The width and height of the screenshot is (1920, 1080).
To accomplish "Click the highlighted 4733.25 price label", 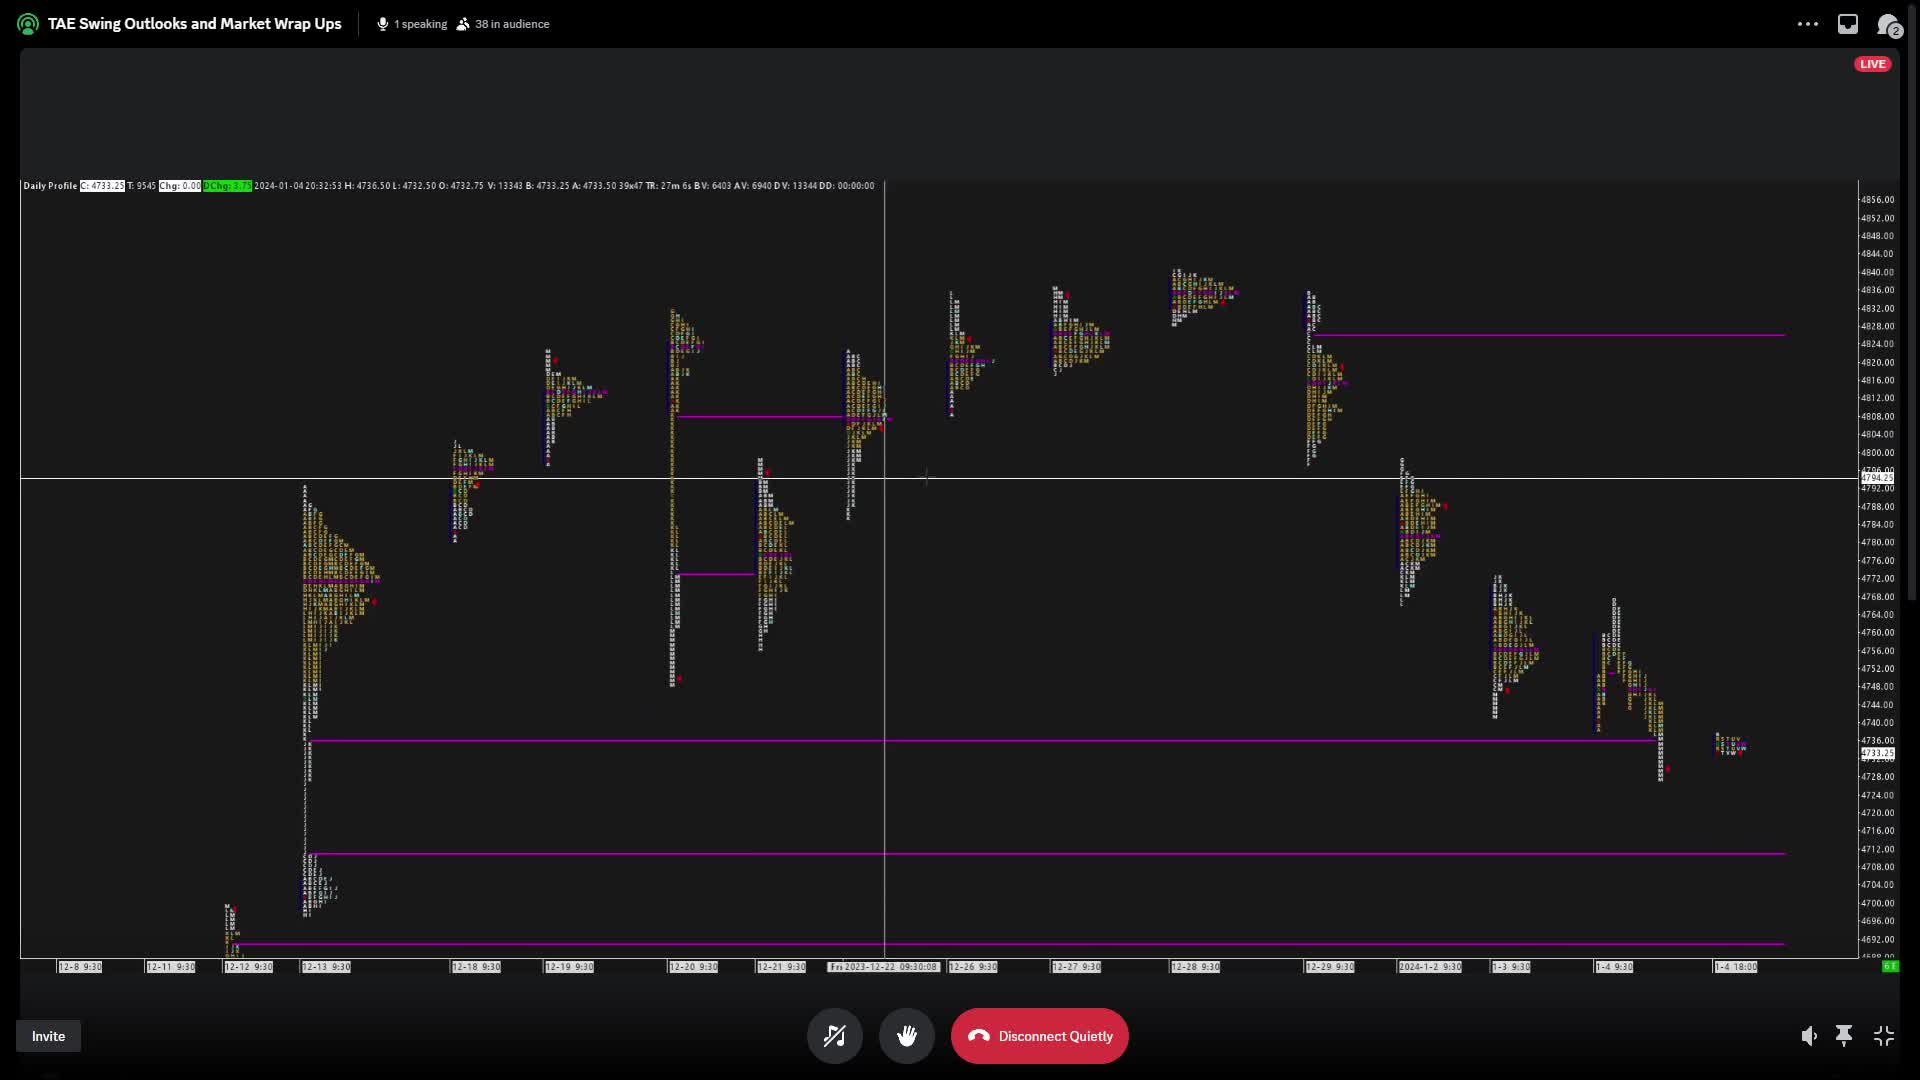I will pos(1877,755).
